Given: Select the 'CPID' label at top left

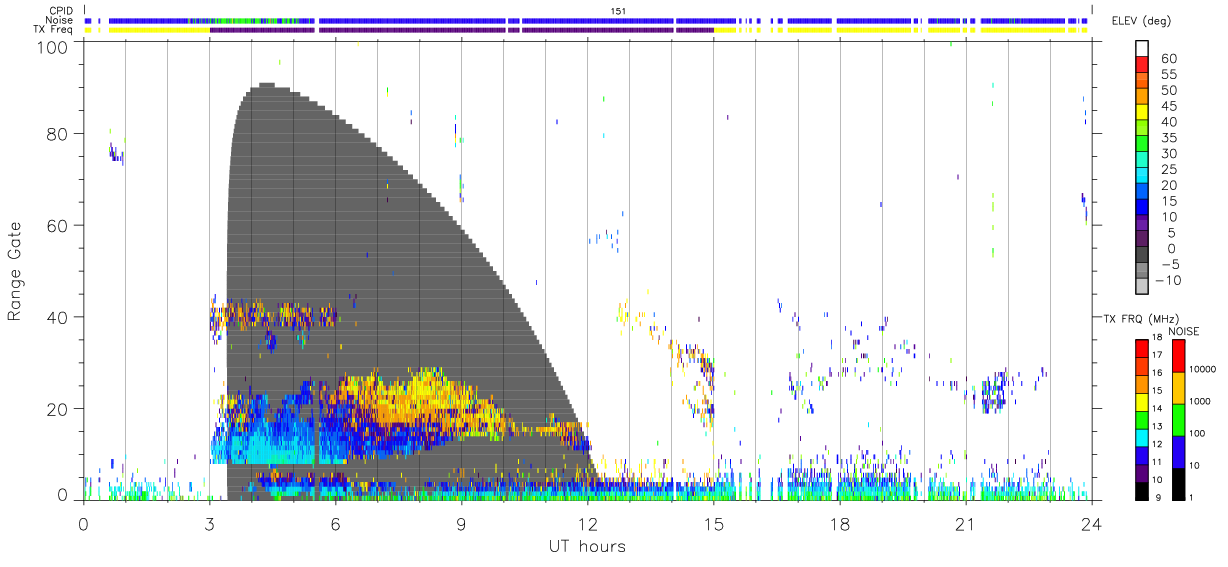Looking at the screenshot, I should [x=62, y=11].
